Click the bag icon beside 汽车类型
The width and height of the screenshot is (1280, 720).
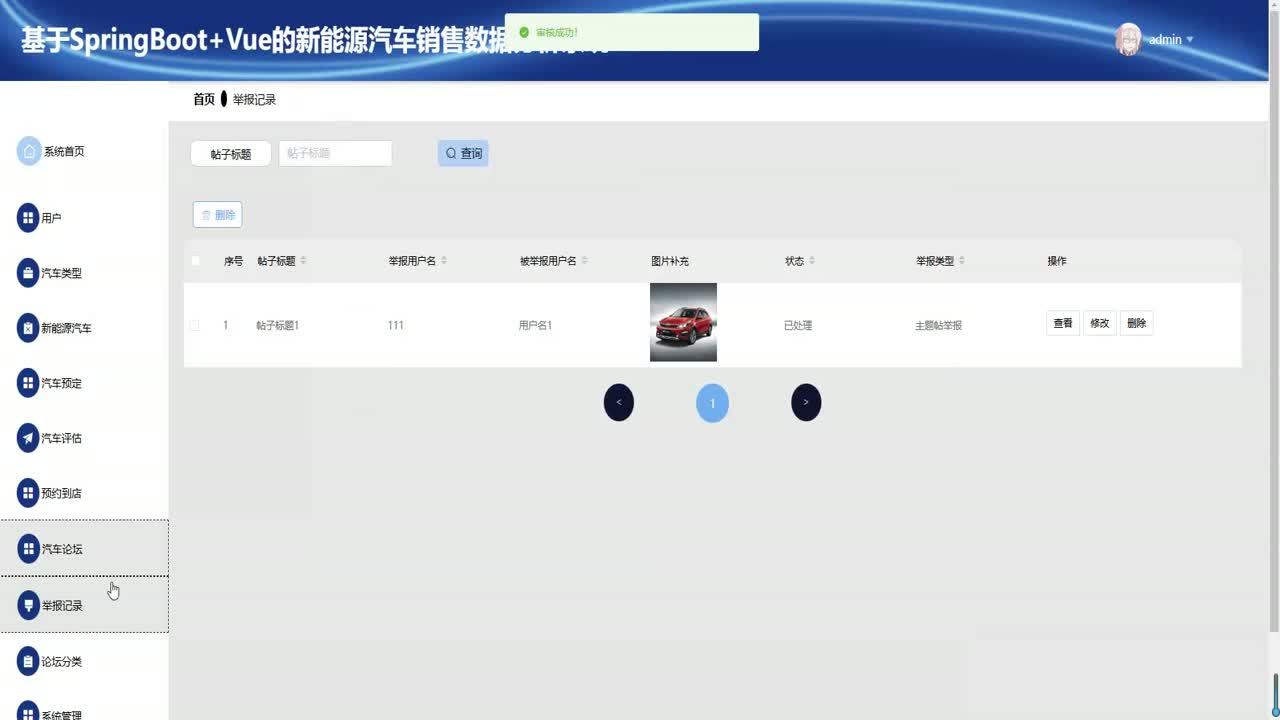pos(28,273)
